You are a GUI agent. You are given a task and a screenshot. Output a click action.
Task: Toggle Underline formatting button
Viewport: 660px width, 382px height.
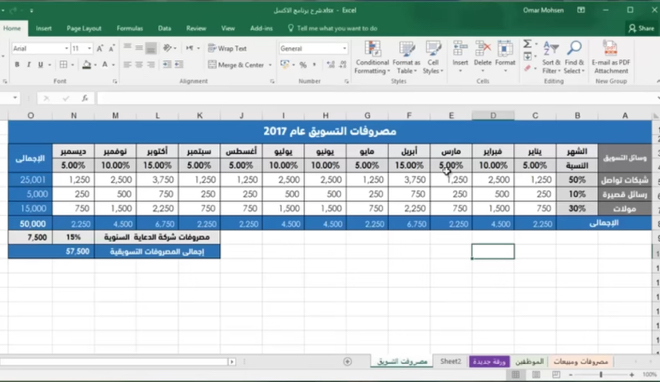[40, 65]
